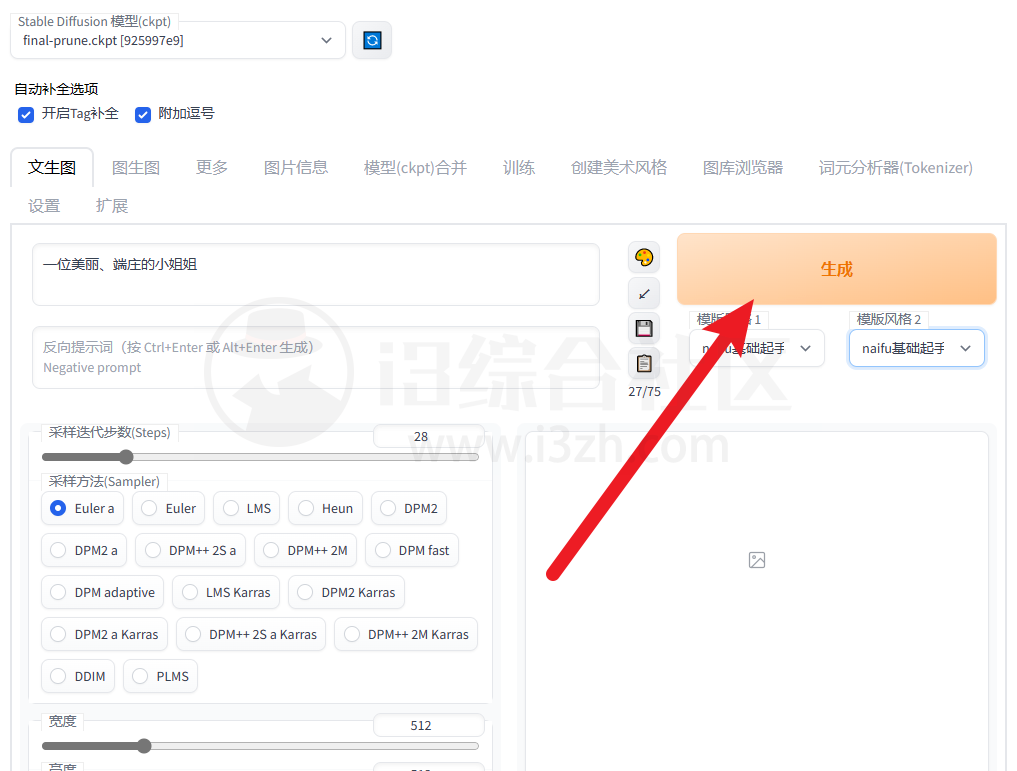Open the 设置 tab

coord(44,206)
